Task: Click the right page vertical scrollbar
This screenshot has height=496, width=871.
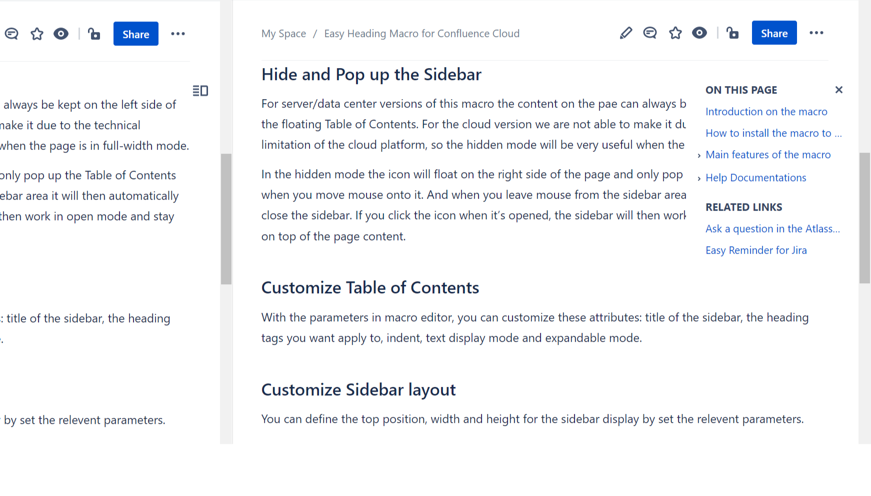Action: [865, 216]
